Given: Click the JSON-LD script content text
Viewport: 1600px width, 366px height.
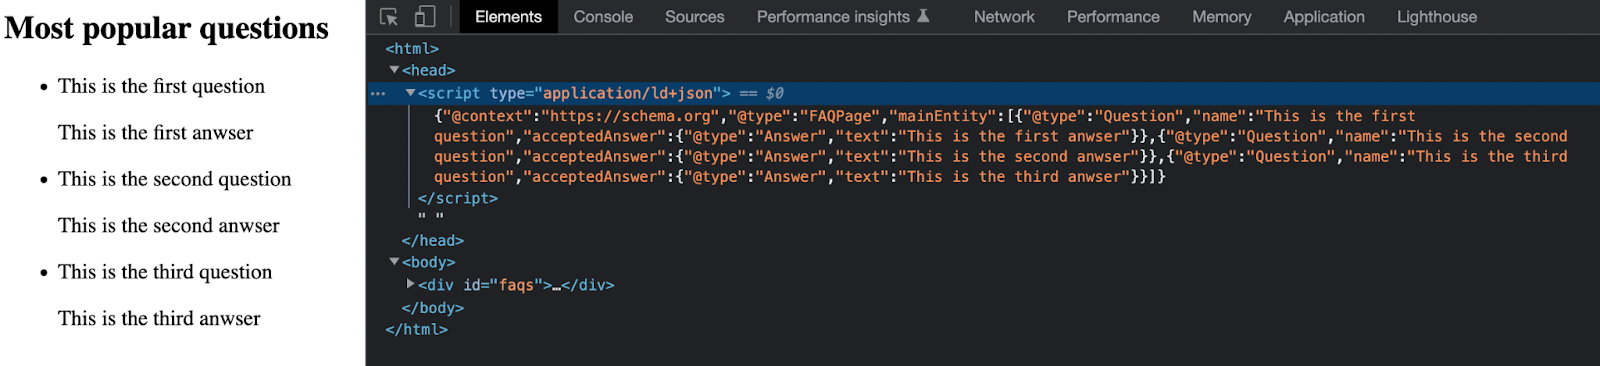Looking at the screenshot, I should point(1000,146).
